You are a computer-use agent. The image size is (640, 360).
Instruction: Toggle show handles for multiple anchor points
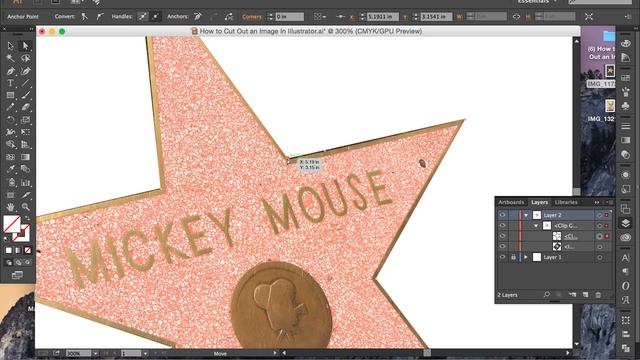click(x=142, y=17)
